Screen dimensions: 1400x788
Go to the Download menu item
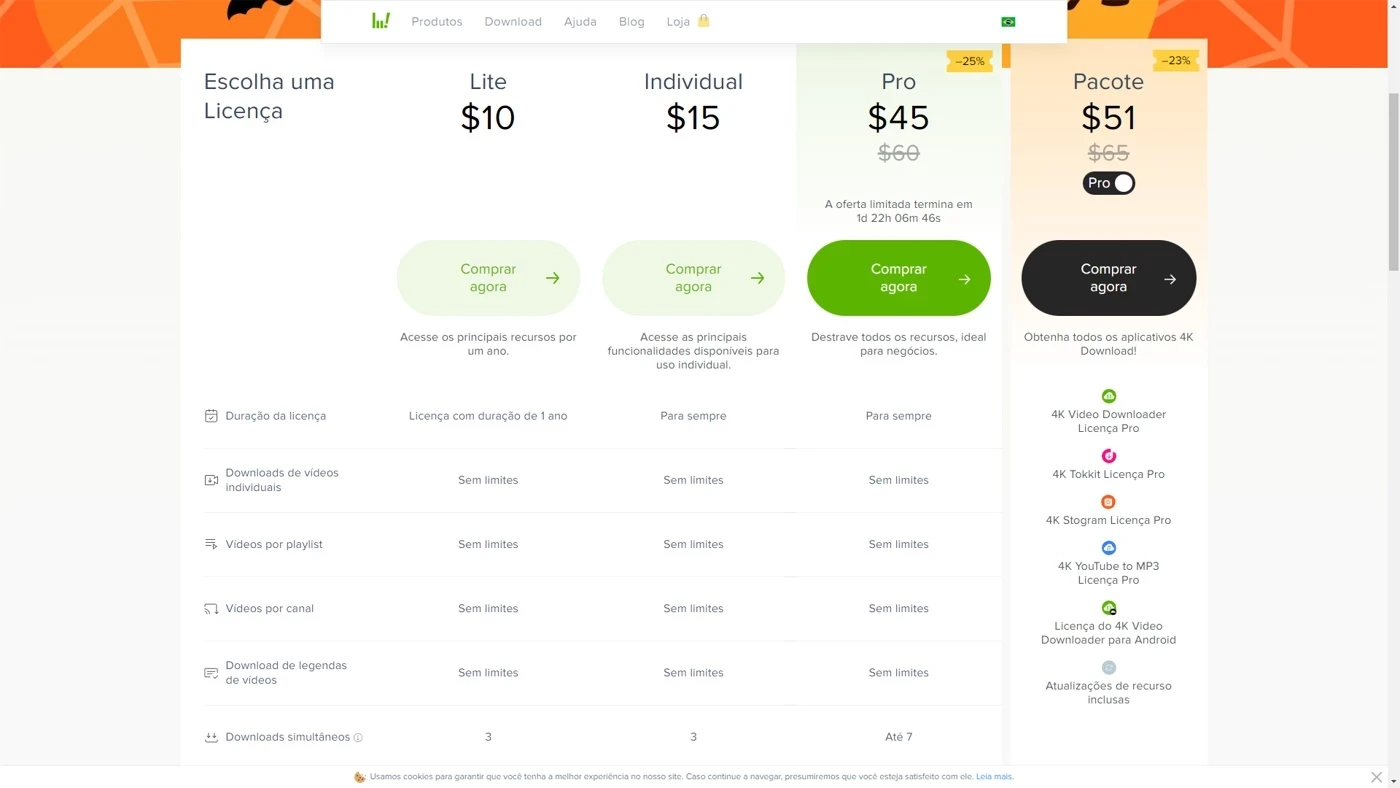513,22
